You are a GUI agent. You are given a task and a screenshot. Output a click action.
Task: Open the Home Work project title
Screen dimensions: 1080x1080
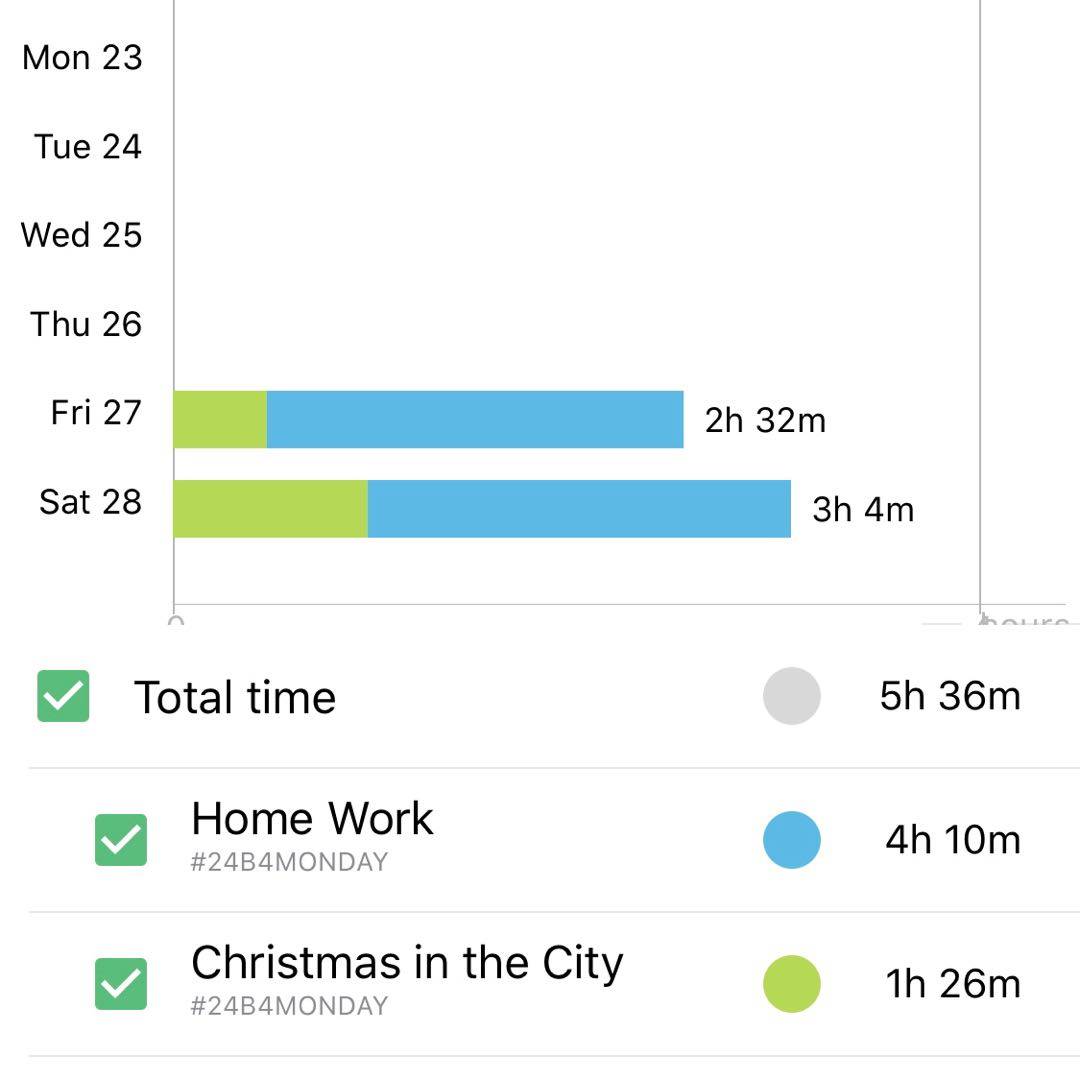[x=312, y=819]
